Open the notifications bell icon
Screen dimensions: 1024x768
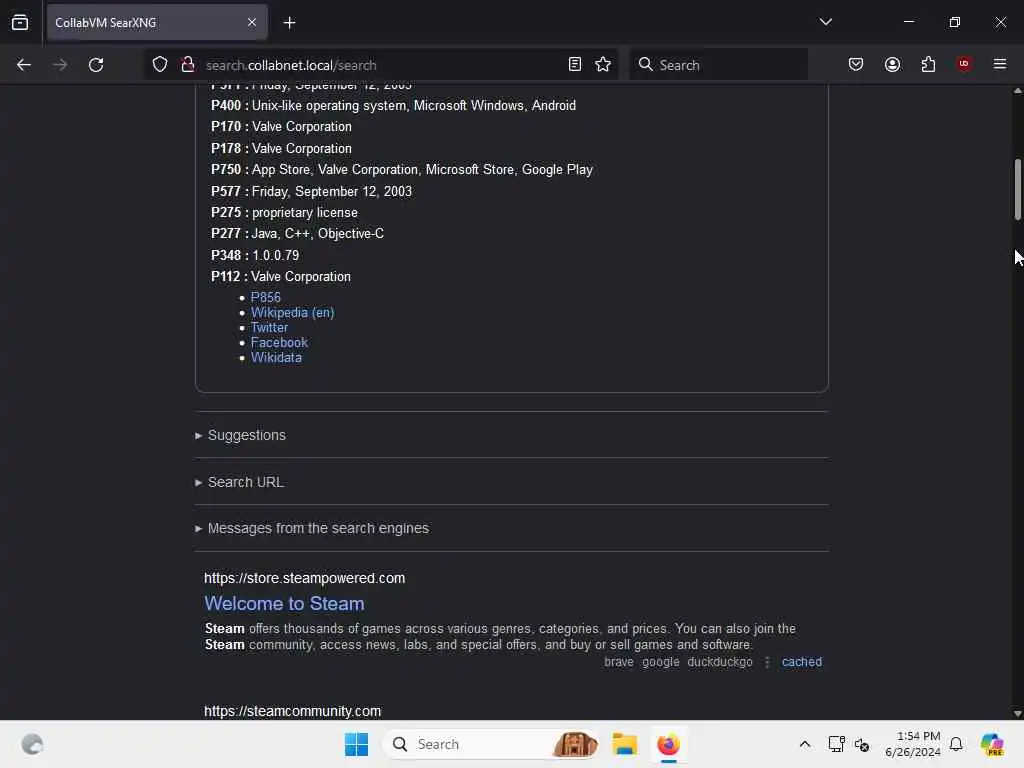pyautogui.click(x=956, y=744)
